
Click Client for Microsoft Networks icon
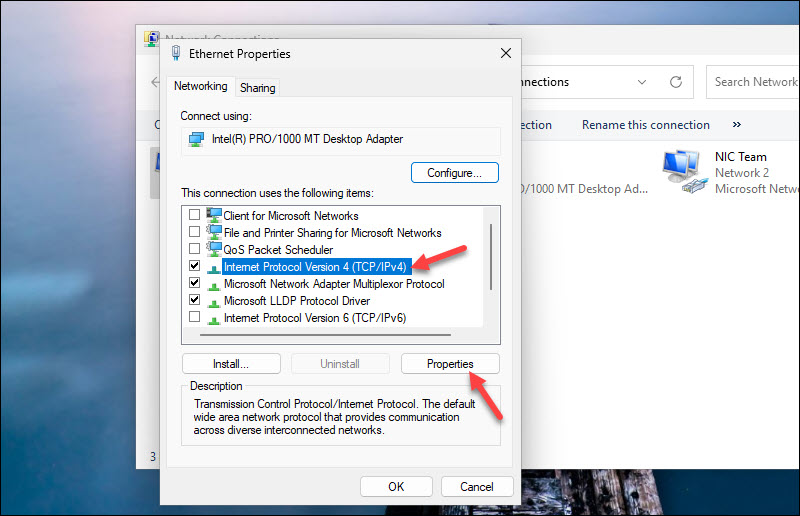coord(214,215)
